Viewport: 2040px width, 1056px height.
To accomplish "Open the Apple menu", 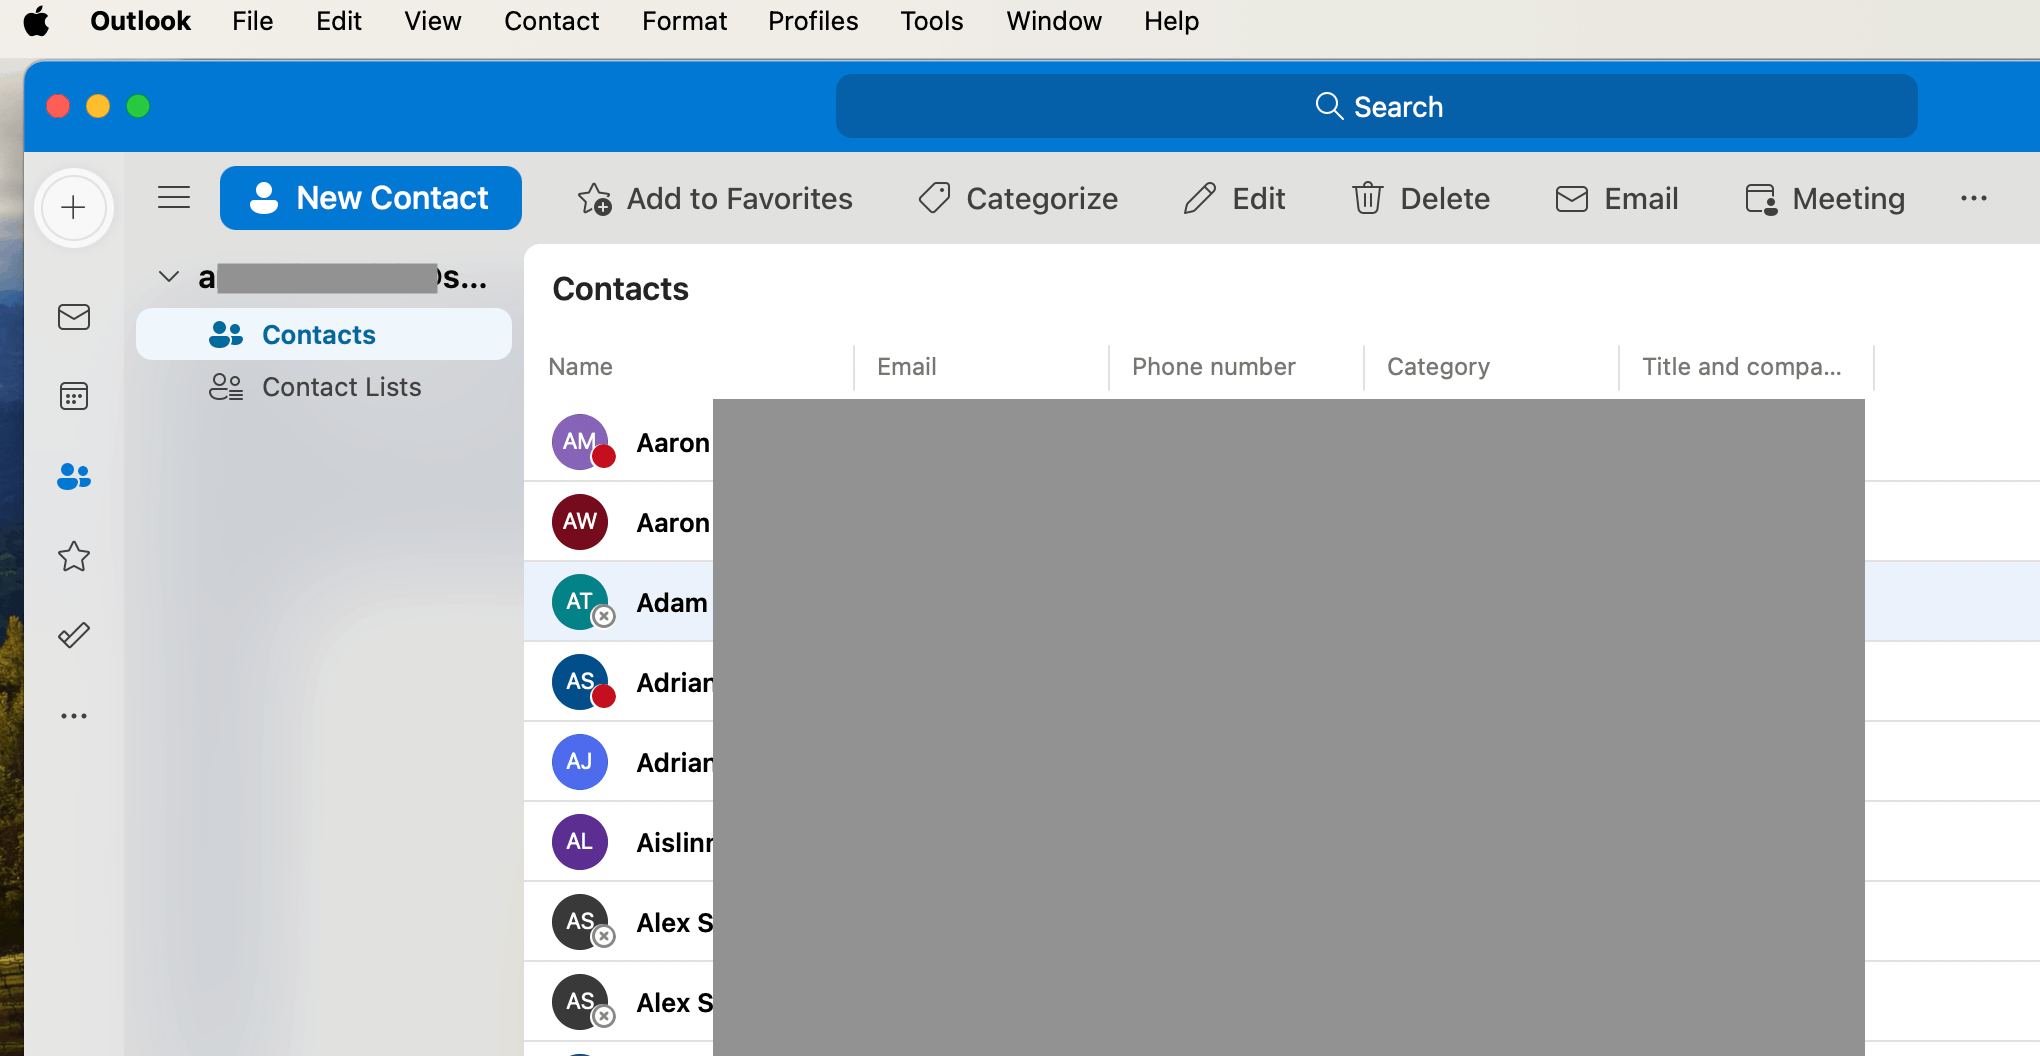I will (x=37, y=21).
